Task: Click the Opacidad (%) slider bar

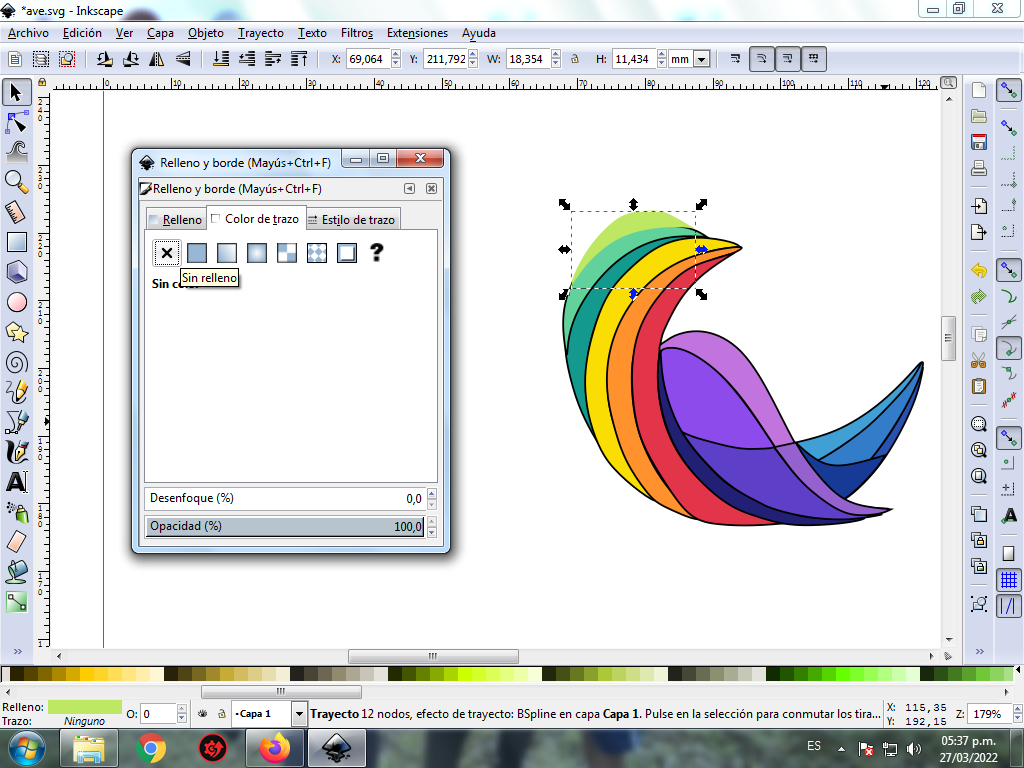Action: (x=285, y=527)
